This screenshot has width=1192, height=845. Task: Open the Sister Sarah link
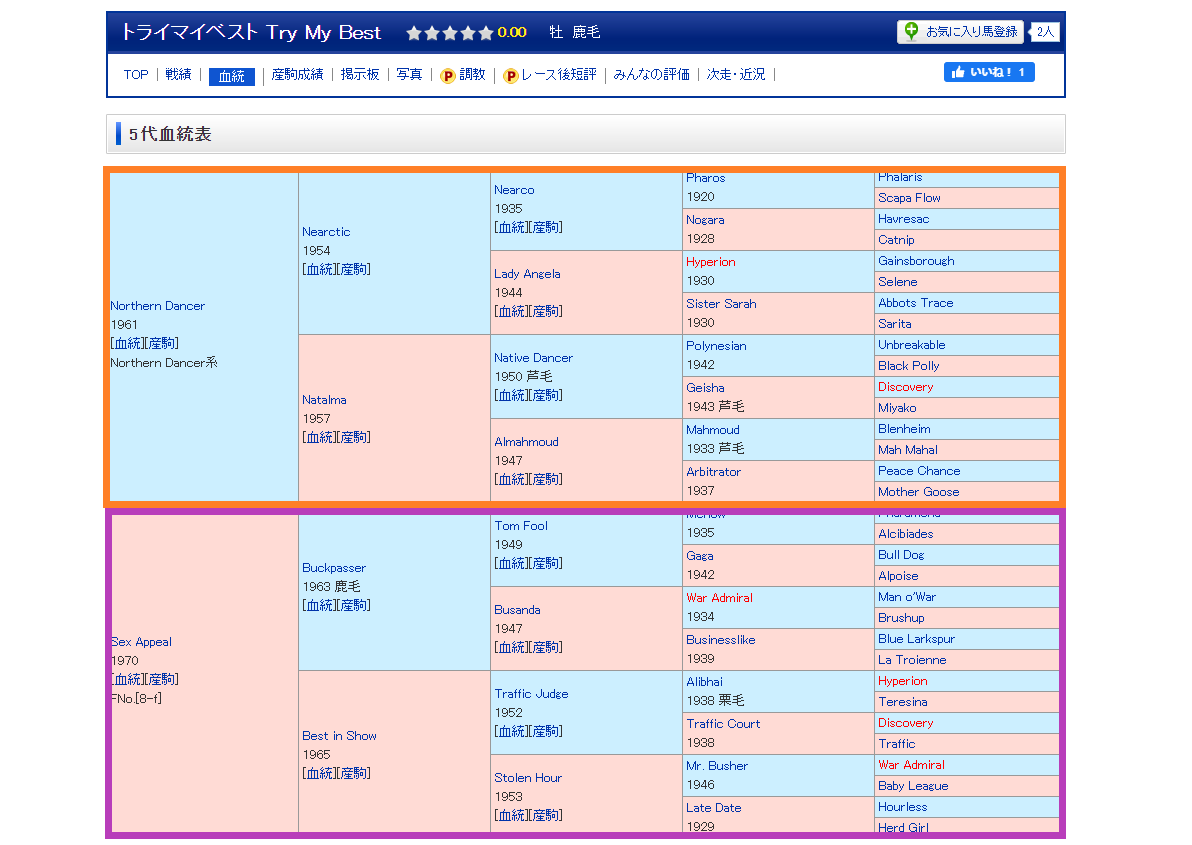[x=721, y=304]
